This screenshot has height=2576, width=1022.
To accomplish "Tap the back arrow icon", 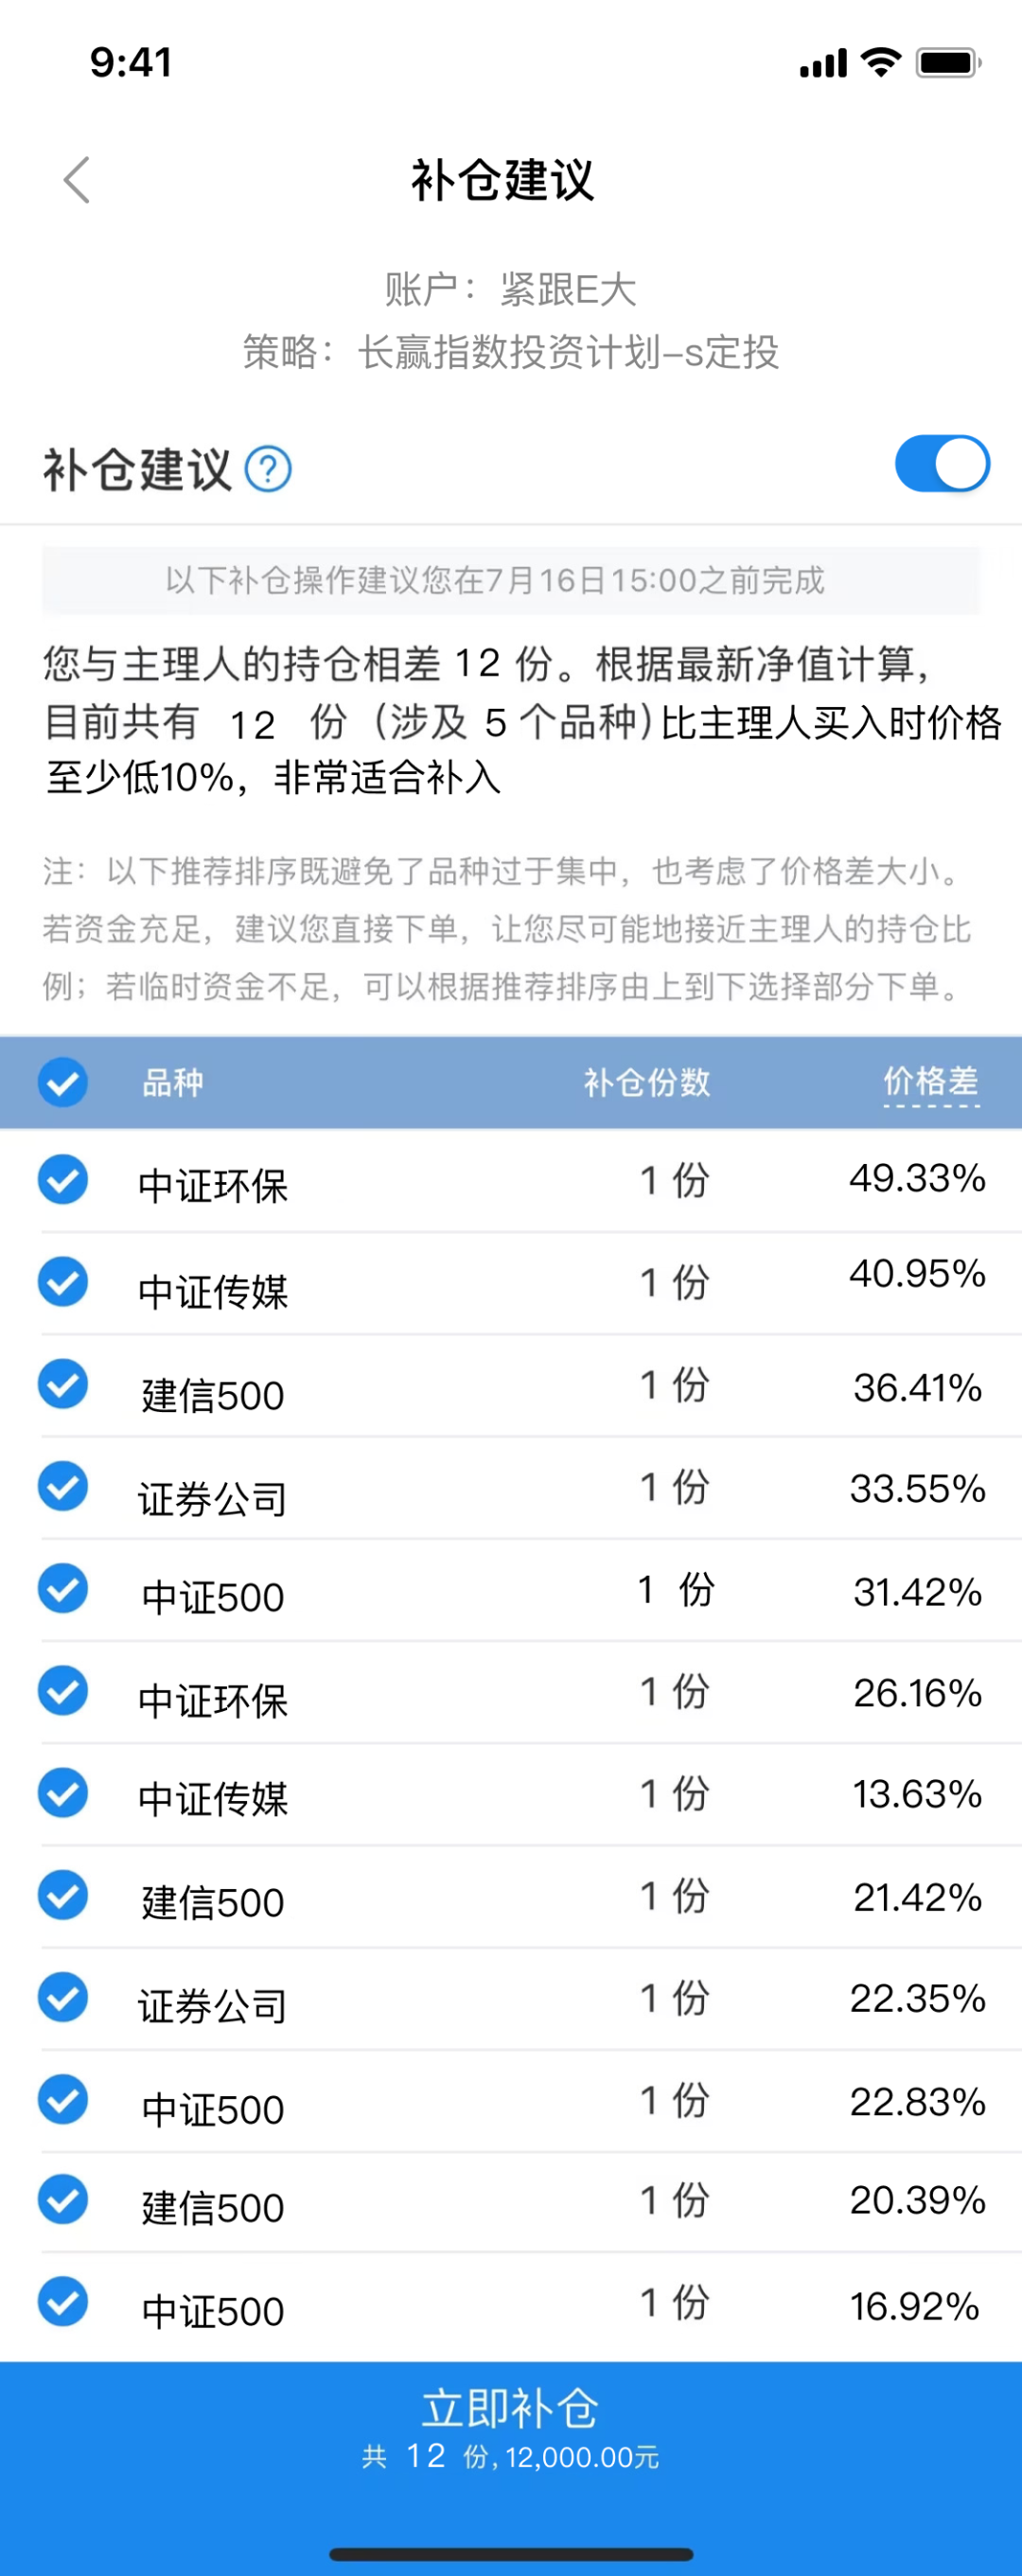I will [x=77, y=180].
